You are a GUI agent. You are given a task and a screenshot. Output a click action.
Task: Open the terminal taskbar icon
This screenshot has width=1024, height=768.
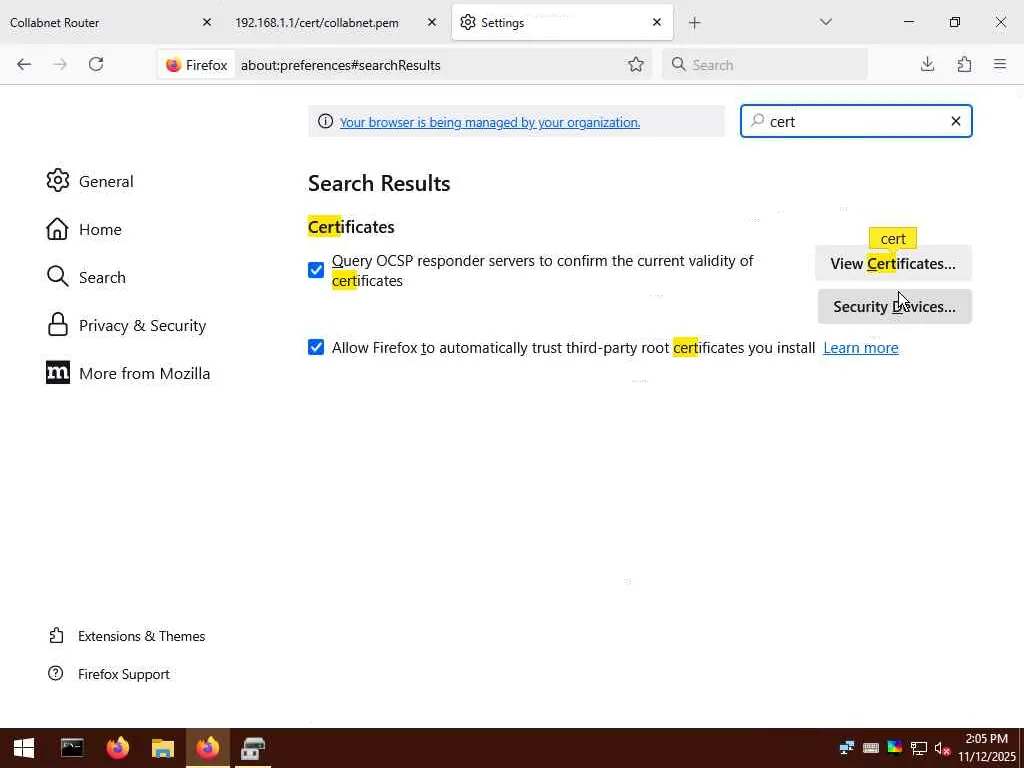point(72,748)
